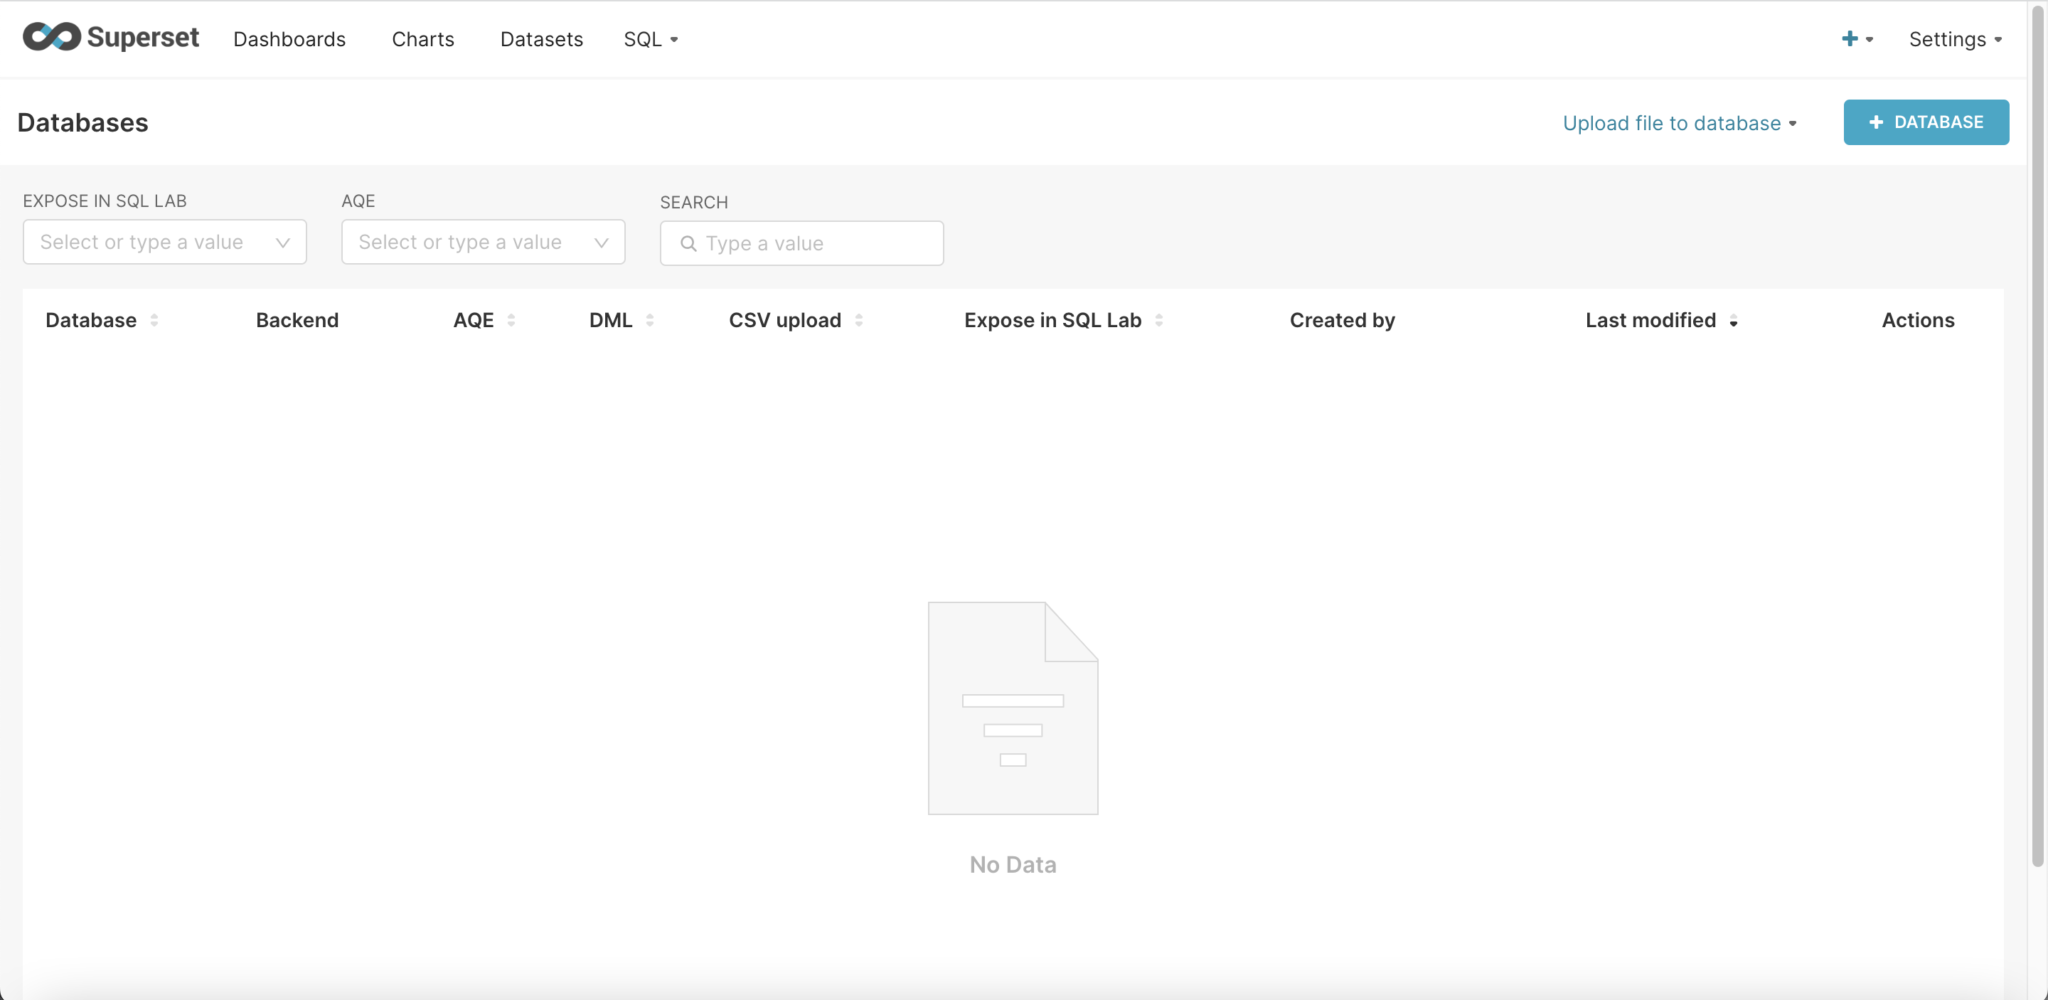Image resolution: width=2048 pixels, height=1000 pixels.
Task: Sort Expose in SQL Lab column arrows
Action: [1159, 321]
